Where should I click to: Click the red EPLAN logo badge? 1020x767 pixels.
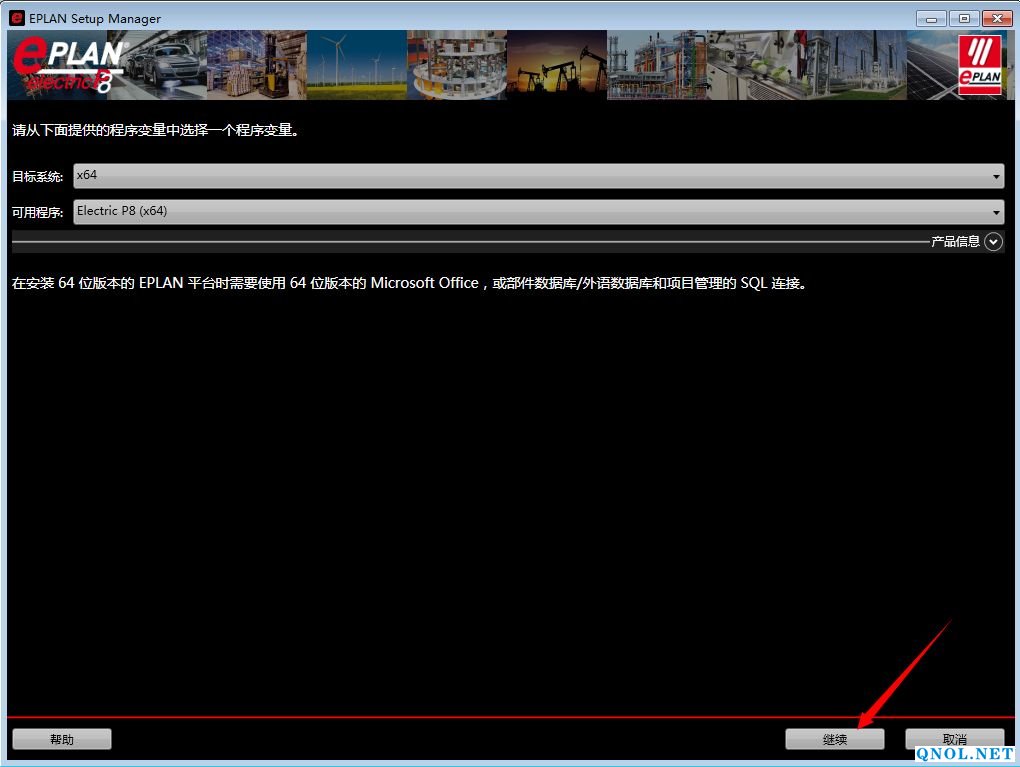pos(979,66)
